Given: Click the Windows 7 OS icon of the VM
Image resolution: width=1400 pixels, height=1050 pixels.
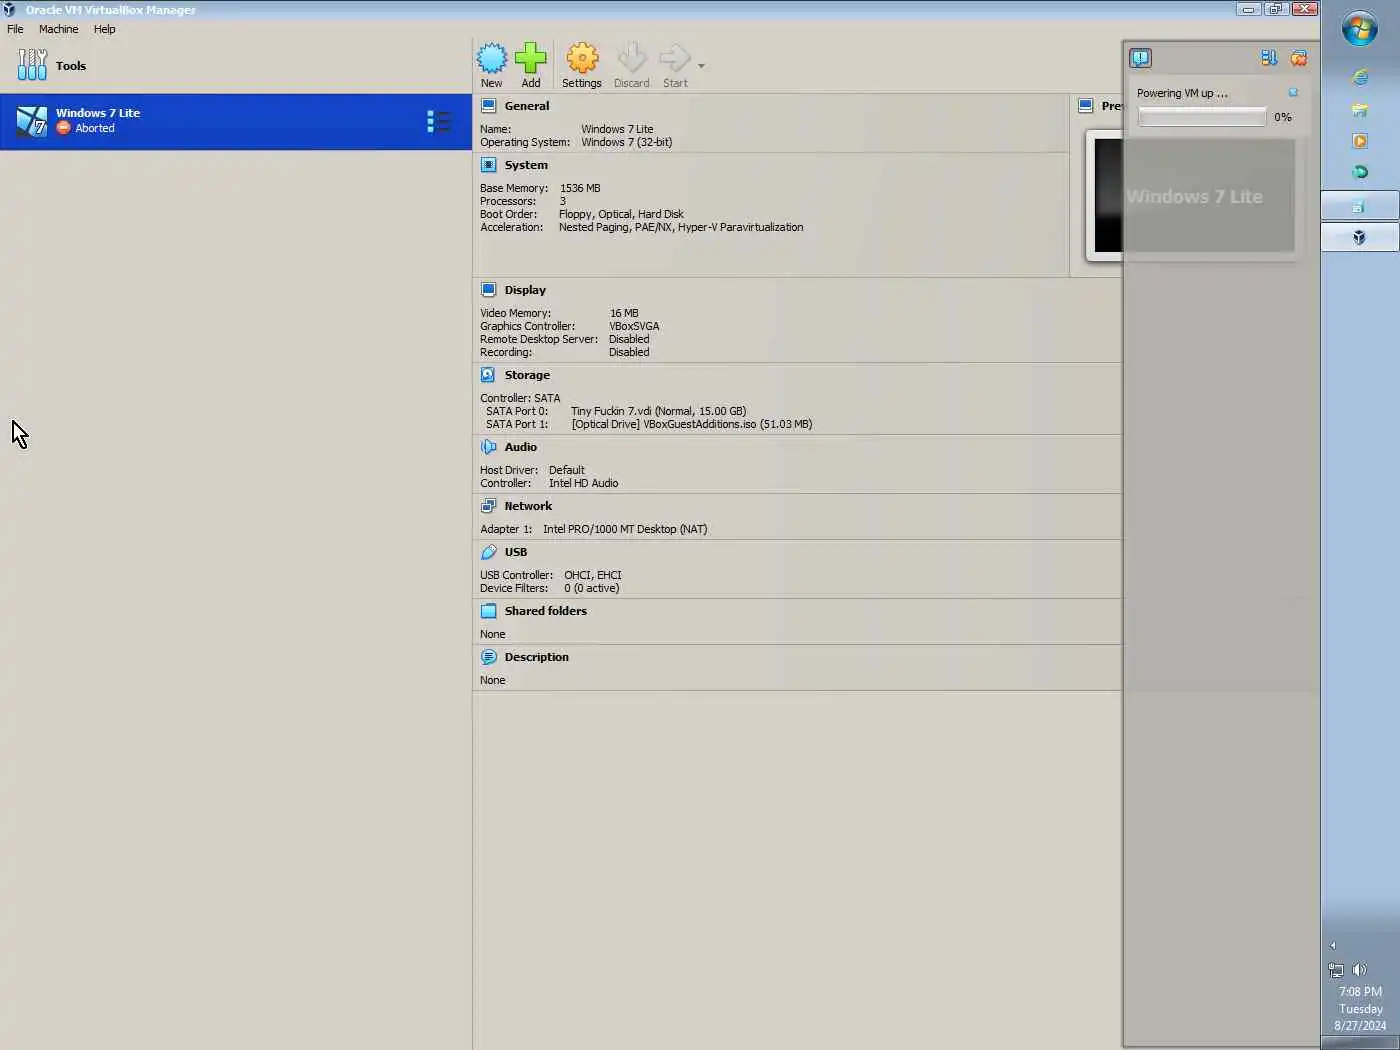Looking at the screenshot, I should click(31, 121).
